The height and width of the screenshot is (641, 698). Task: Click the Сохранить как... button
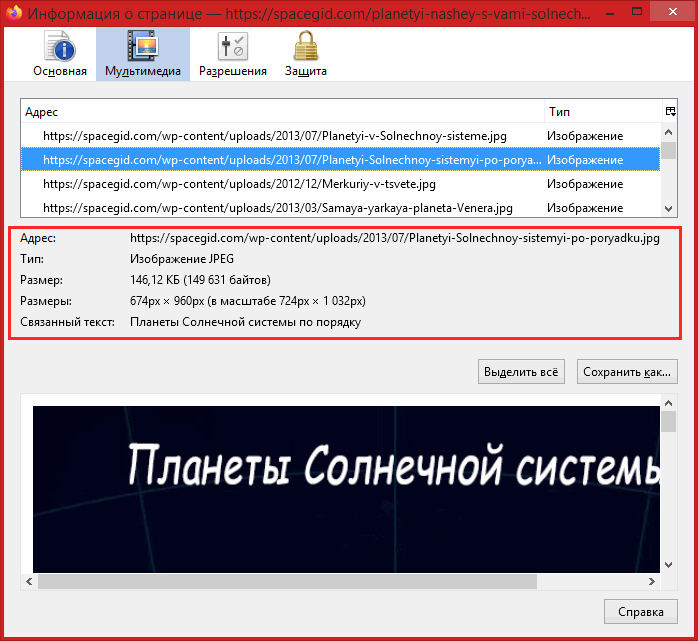627,372
